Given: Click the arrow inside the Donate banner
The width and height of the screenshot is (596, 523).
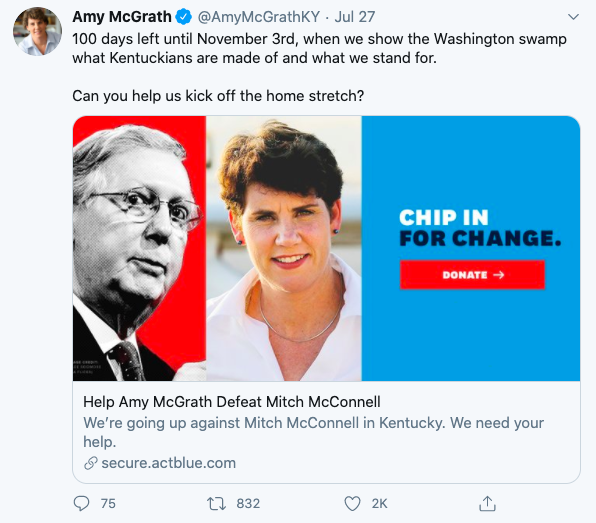Looking at the screenshot, I should 499,275.
